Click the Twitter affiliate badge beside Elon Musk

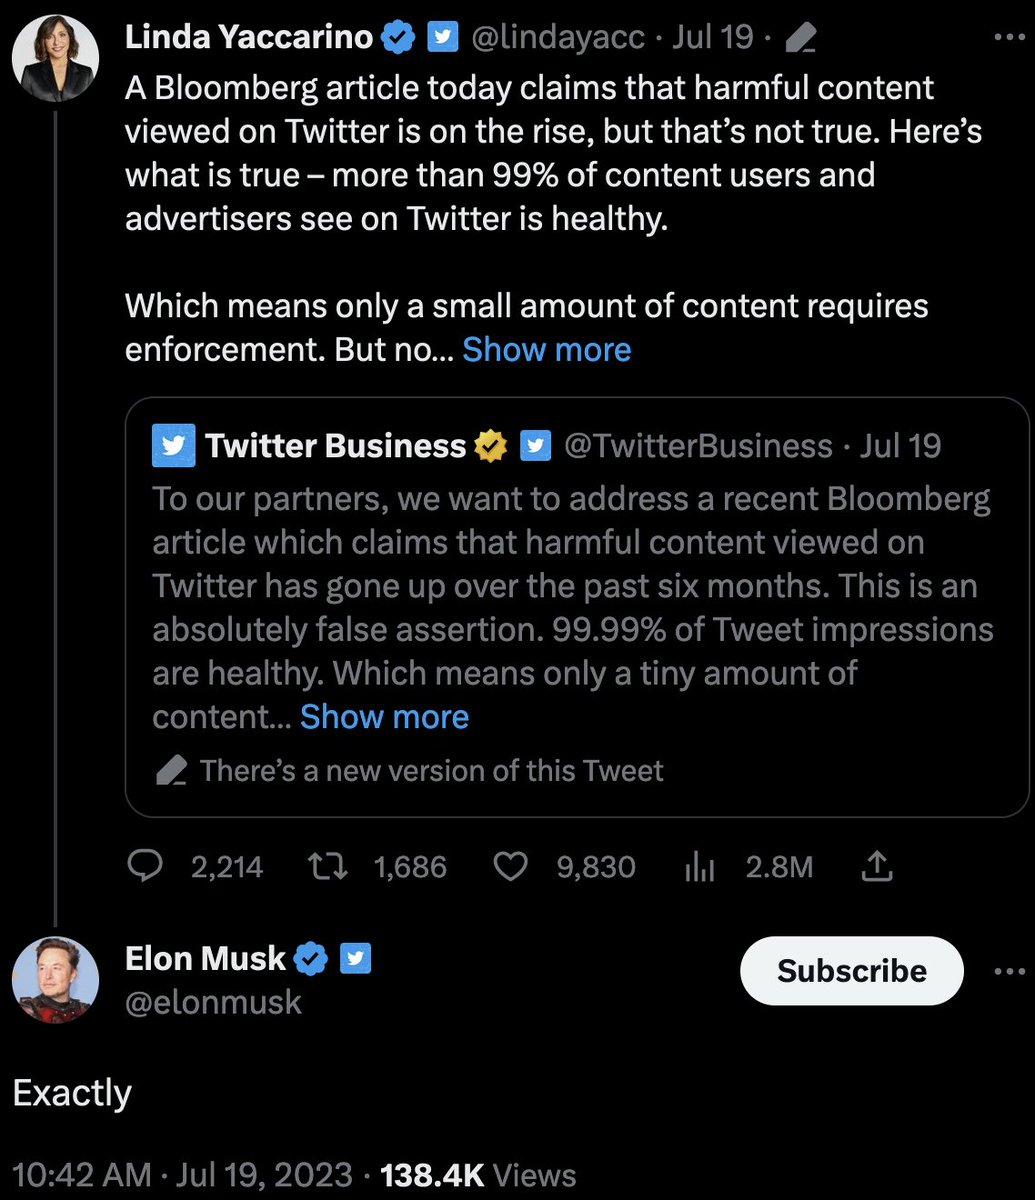355,958
